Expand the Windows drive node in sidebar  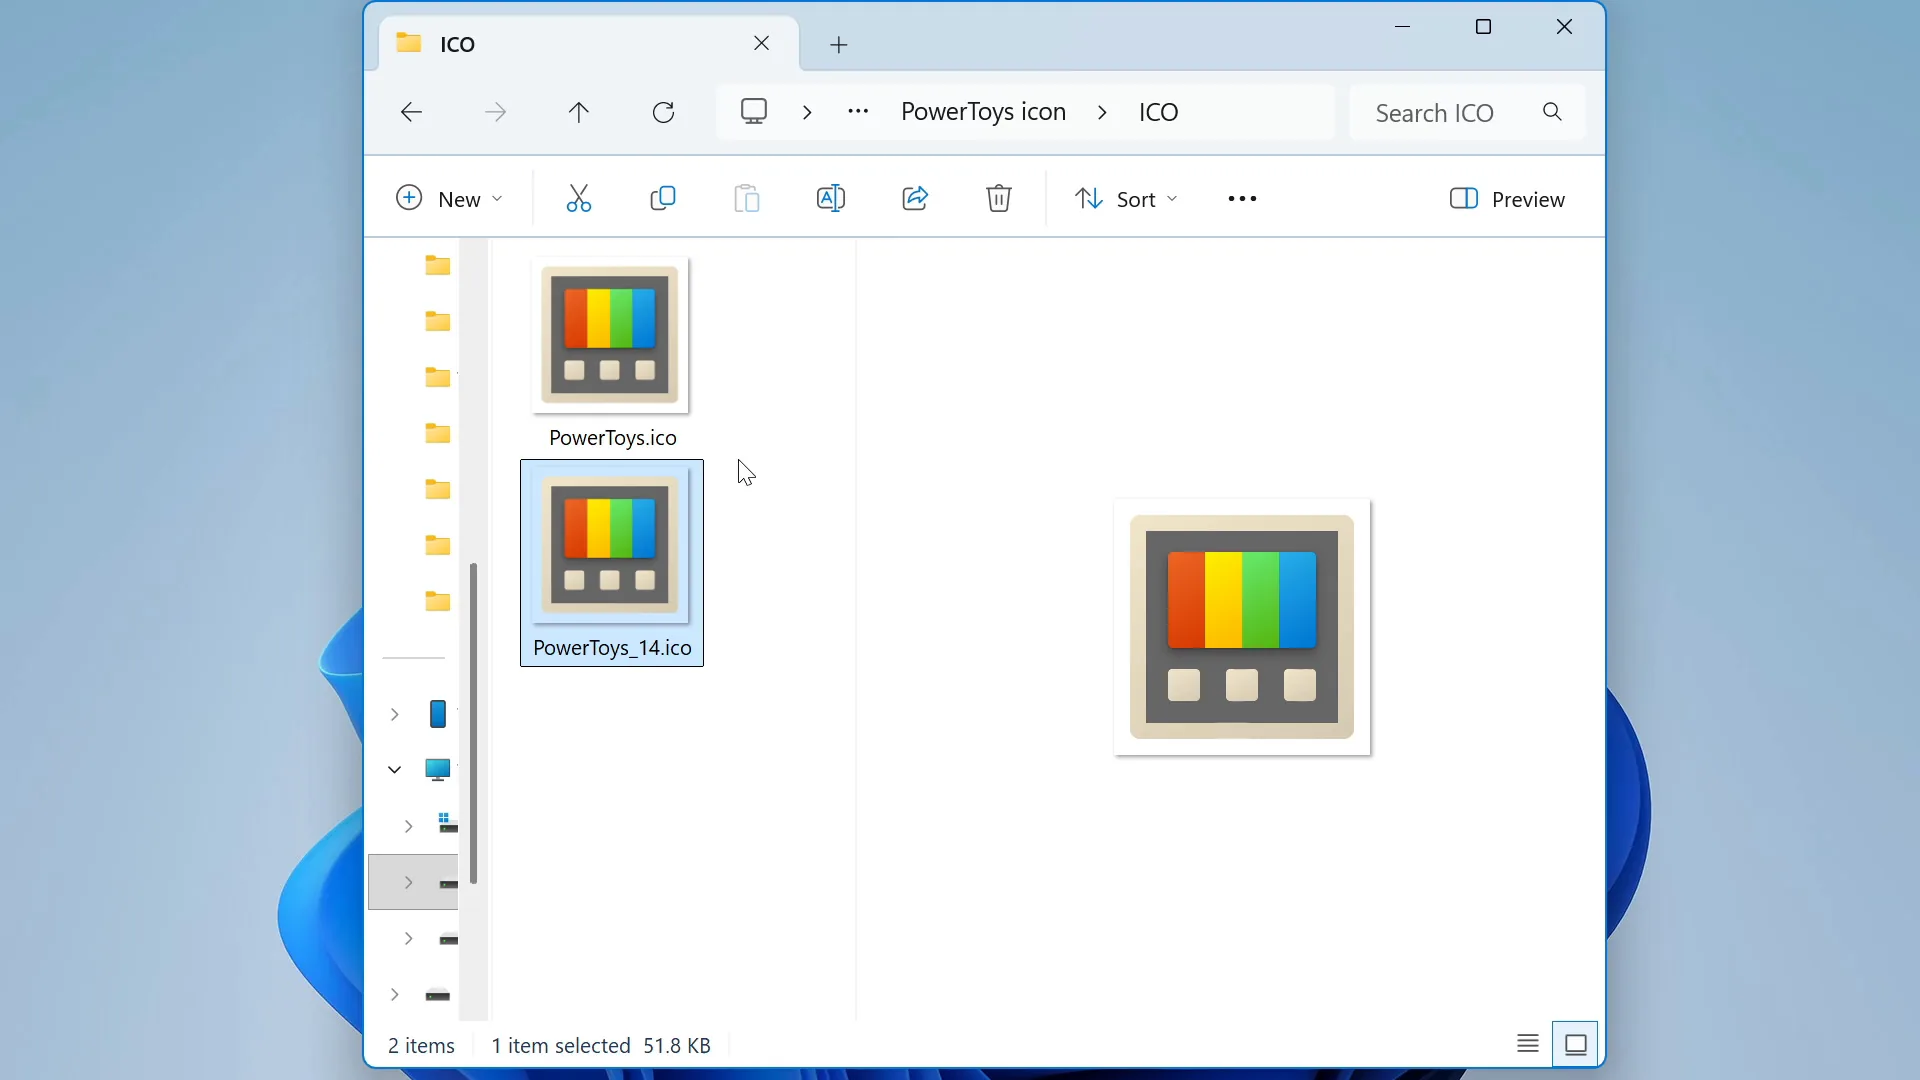coord(408,826)
